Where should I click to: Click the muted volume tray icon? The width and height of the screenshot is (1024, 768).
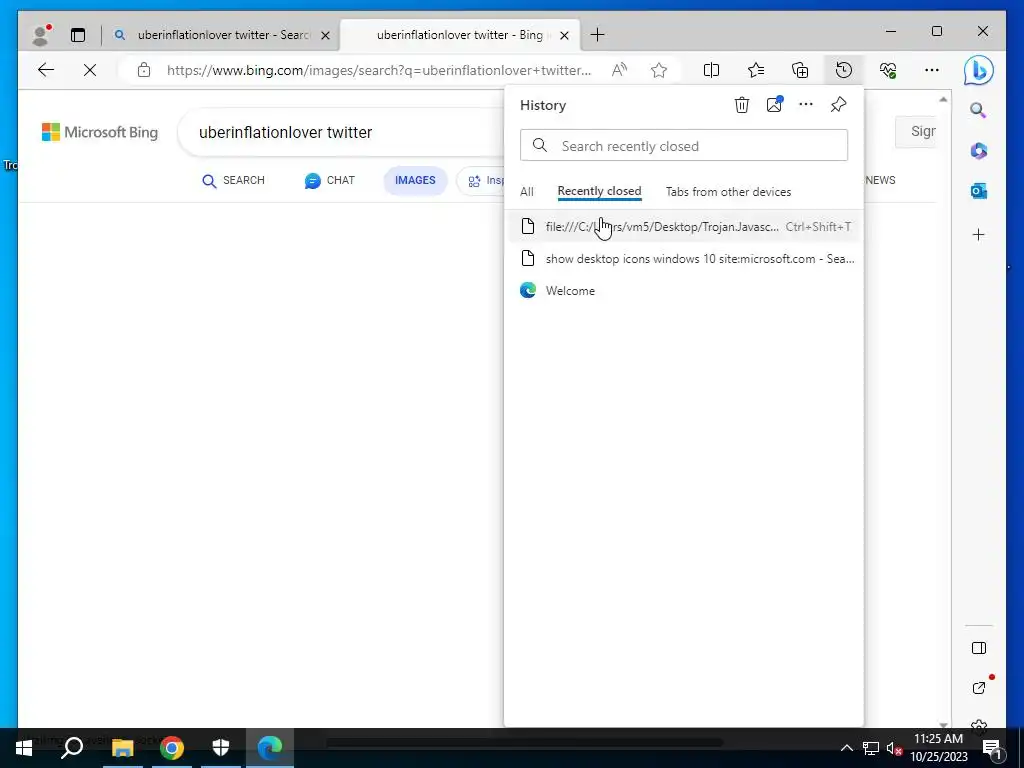pyautogui.click(x=894, y=748)
